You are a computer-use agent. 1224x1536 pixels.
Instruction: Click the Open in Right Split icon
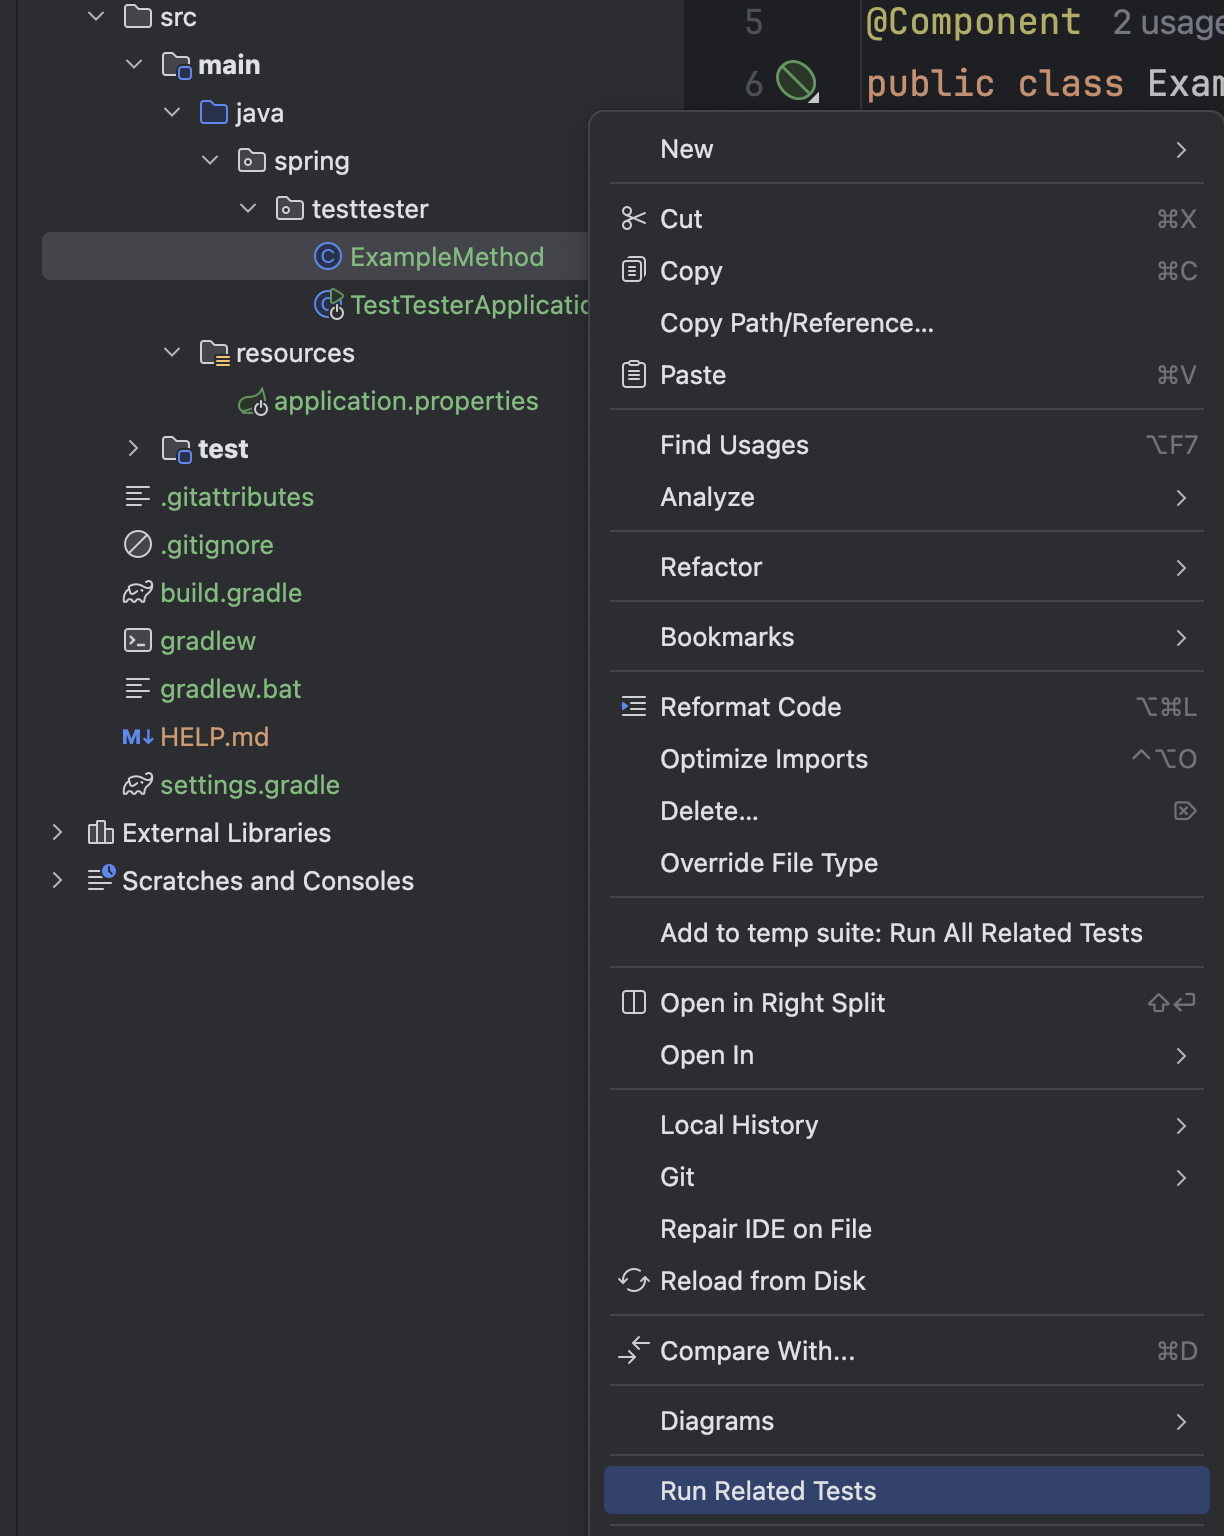(x=633, y=1003)
